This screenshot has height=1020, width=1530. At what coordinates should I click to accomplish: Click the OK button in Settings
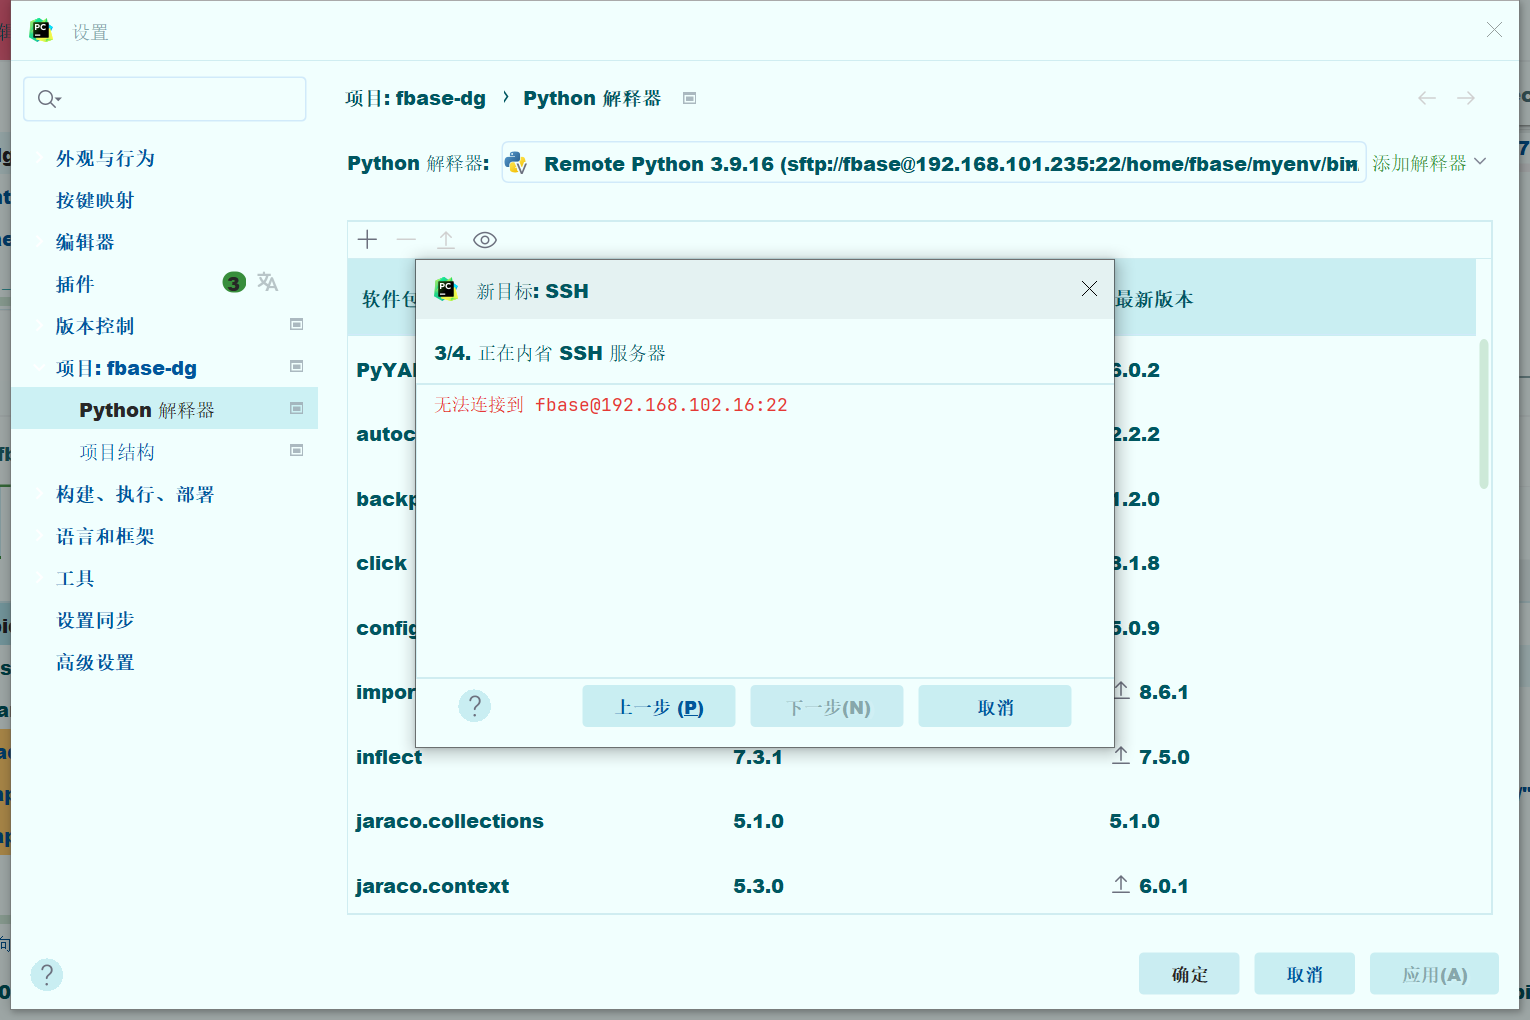click(x=1189, y=973)
